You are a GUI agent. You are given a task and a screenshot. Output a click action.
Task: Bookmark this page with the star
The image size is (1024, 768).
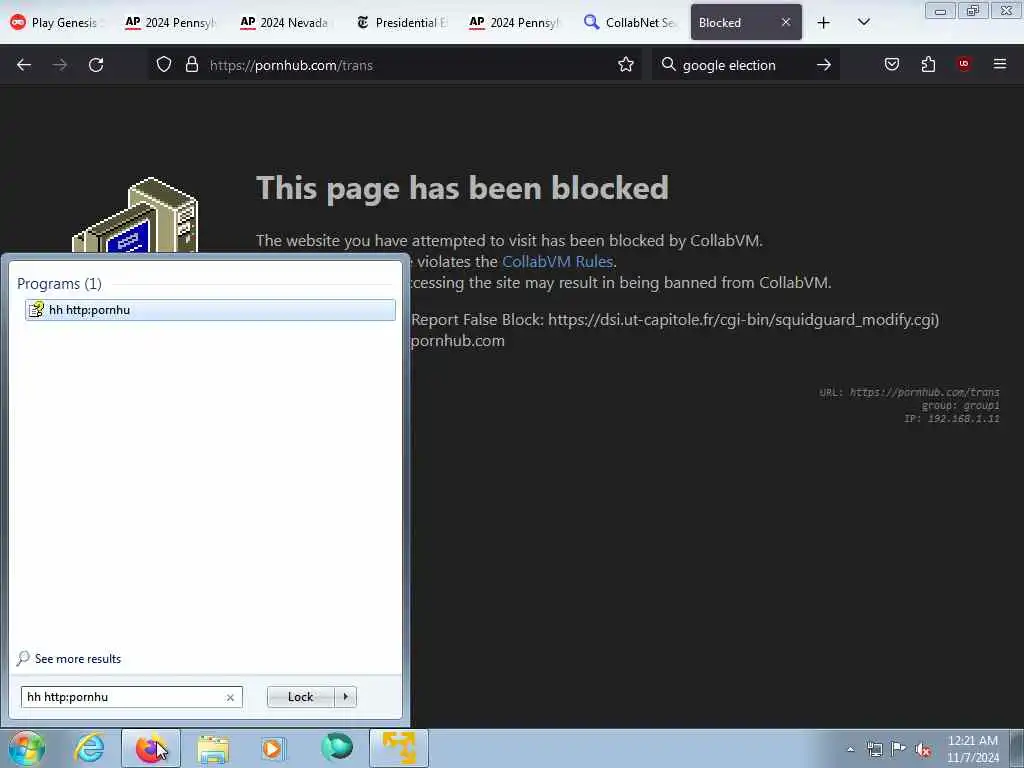coord(626,65)
